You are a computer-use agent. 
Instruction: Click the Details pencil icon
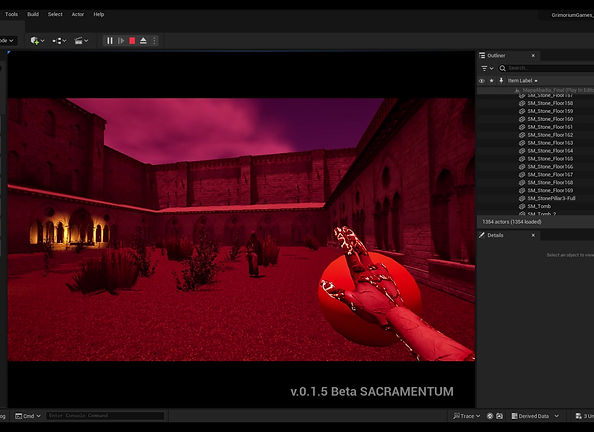(x=482, y=235)
